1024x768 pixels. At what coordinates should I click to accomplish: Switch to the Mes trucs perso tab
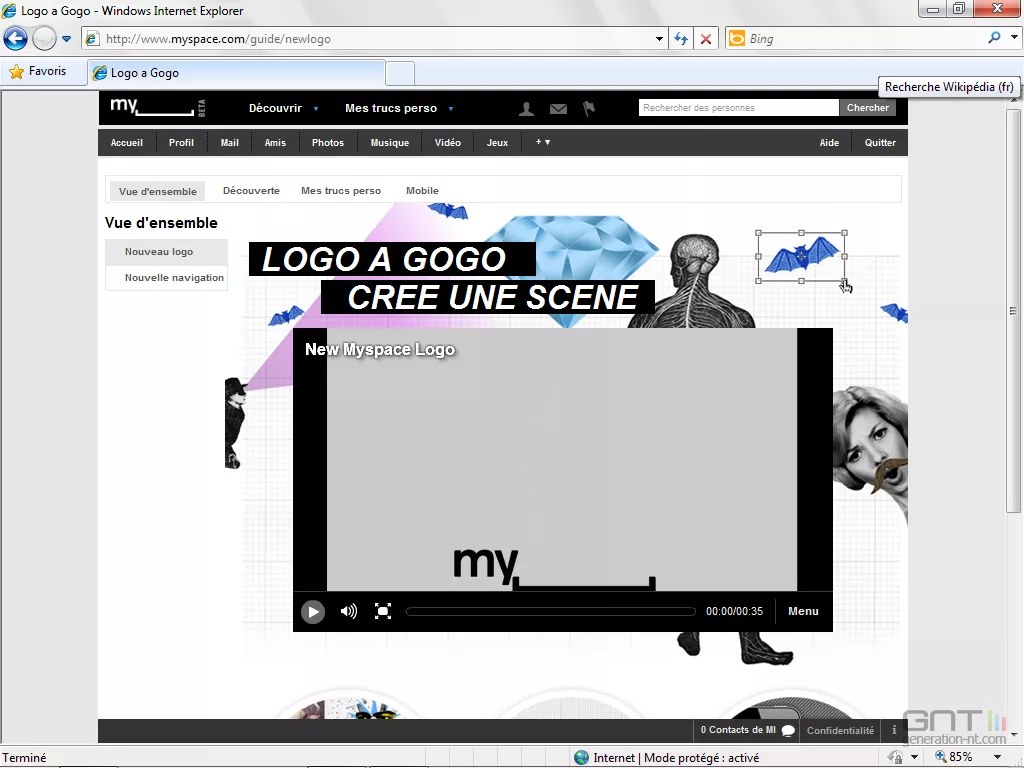tap(341, 191)
